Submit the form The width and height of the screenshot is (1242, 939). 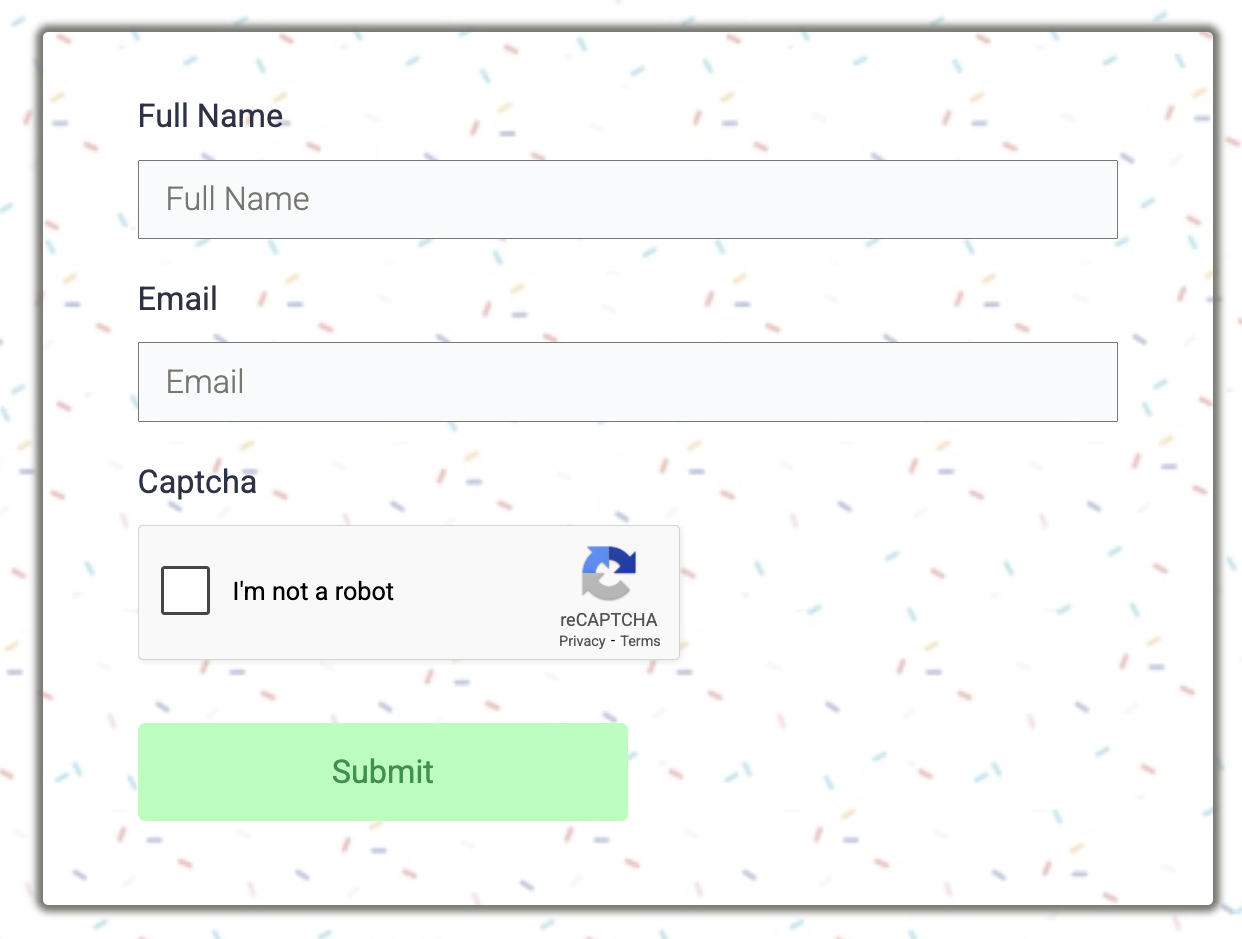tap(382, 772)
